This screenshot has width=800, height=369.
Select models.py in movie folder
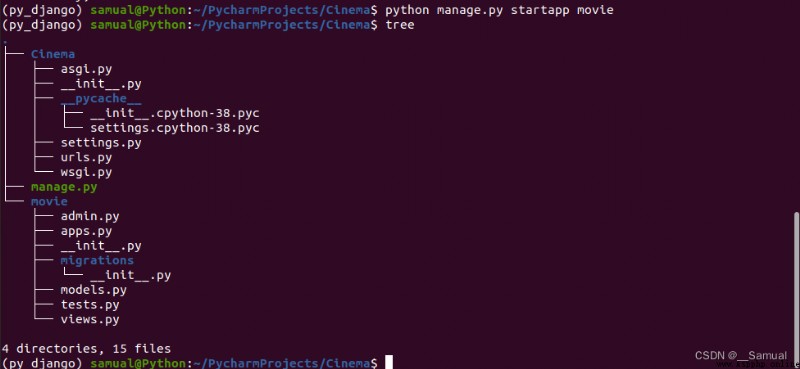pos(93,290)
